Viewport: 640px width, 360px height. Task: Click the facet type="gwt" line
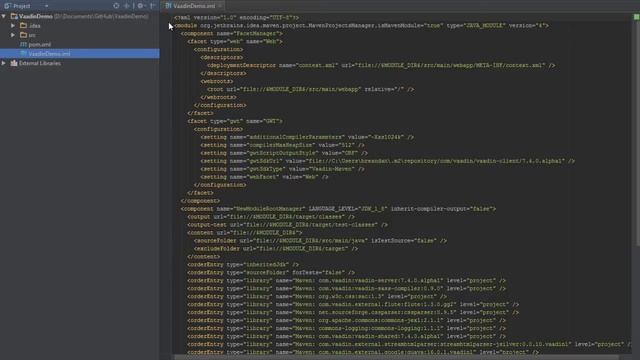[x=235, y=121]
